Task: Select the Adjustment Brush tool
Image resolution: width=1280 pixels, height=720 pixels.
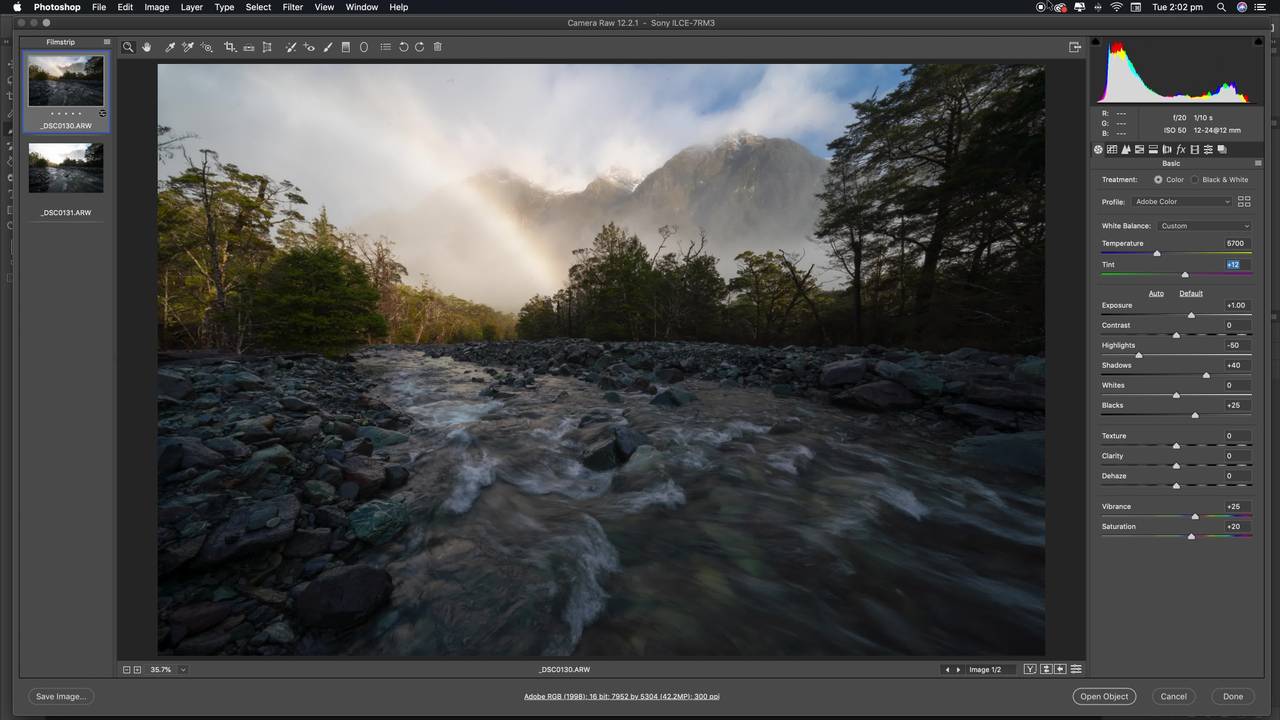Action: click(x=327, y=47)
